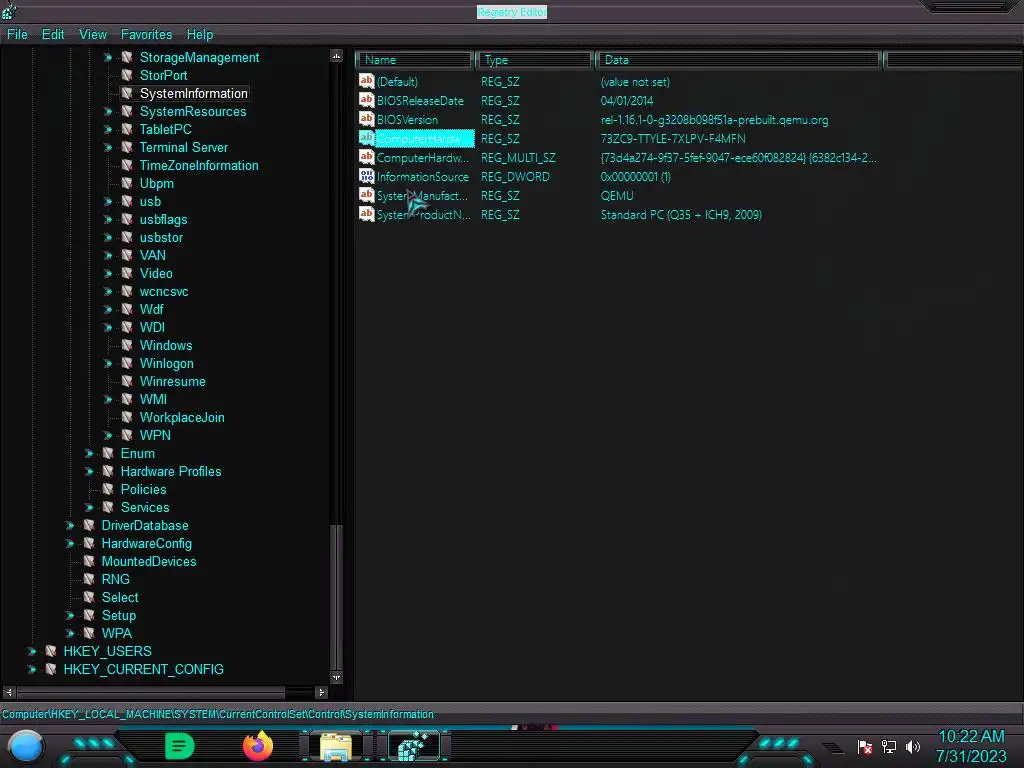Open File Explorer from the taskbar

[x=336, y=746]
